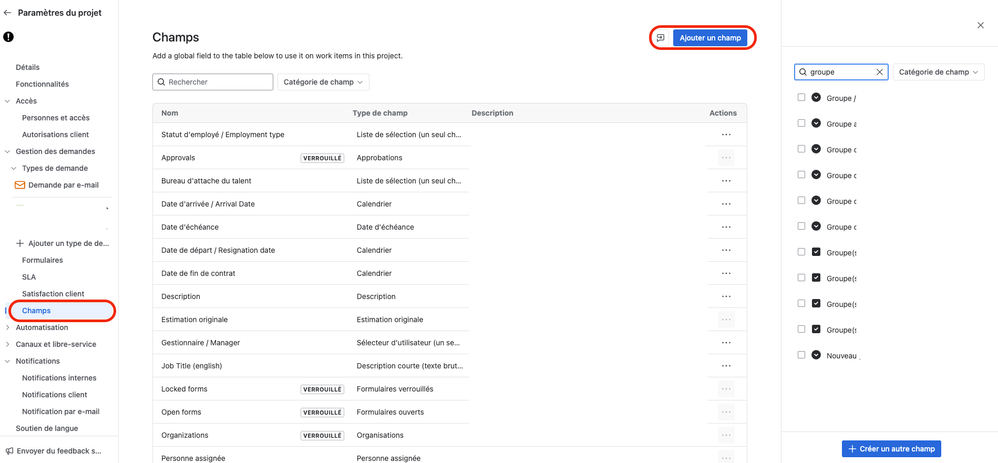The image size is (998, 463).
Task: Click the Description column header
Action: click(492, 113)
